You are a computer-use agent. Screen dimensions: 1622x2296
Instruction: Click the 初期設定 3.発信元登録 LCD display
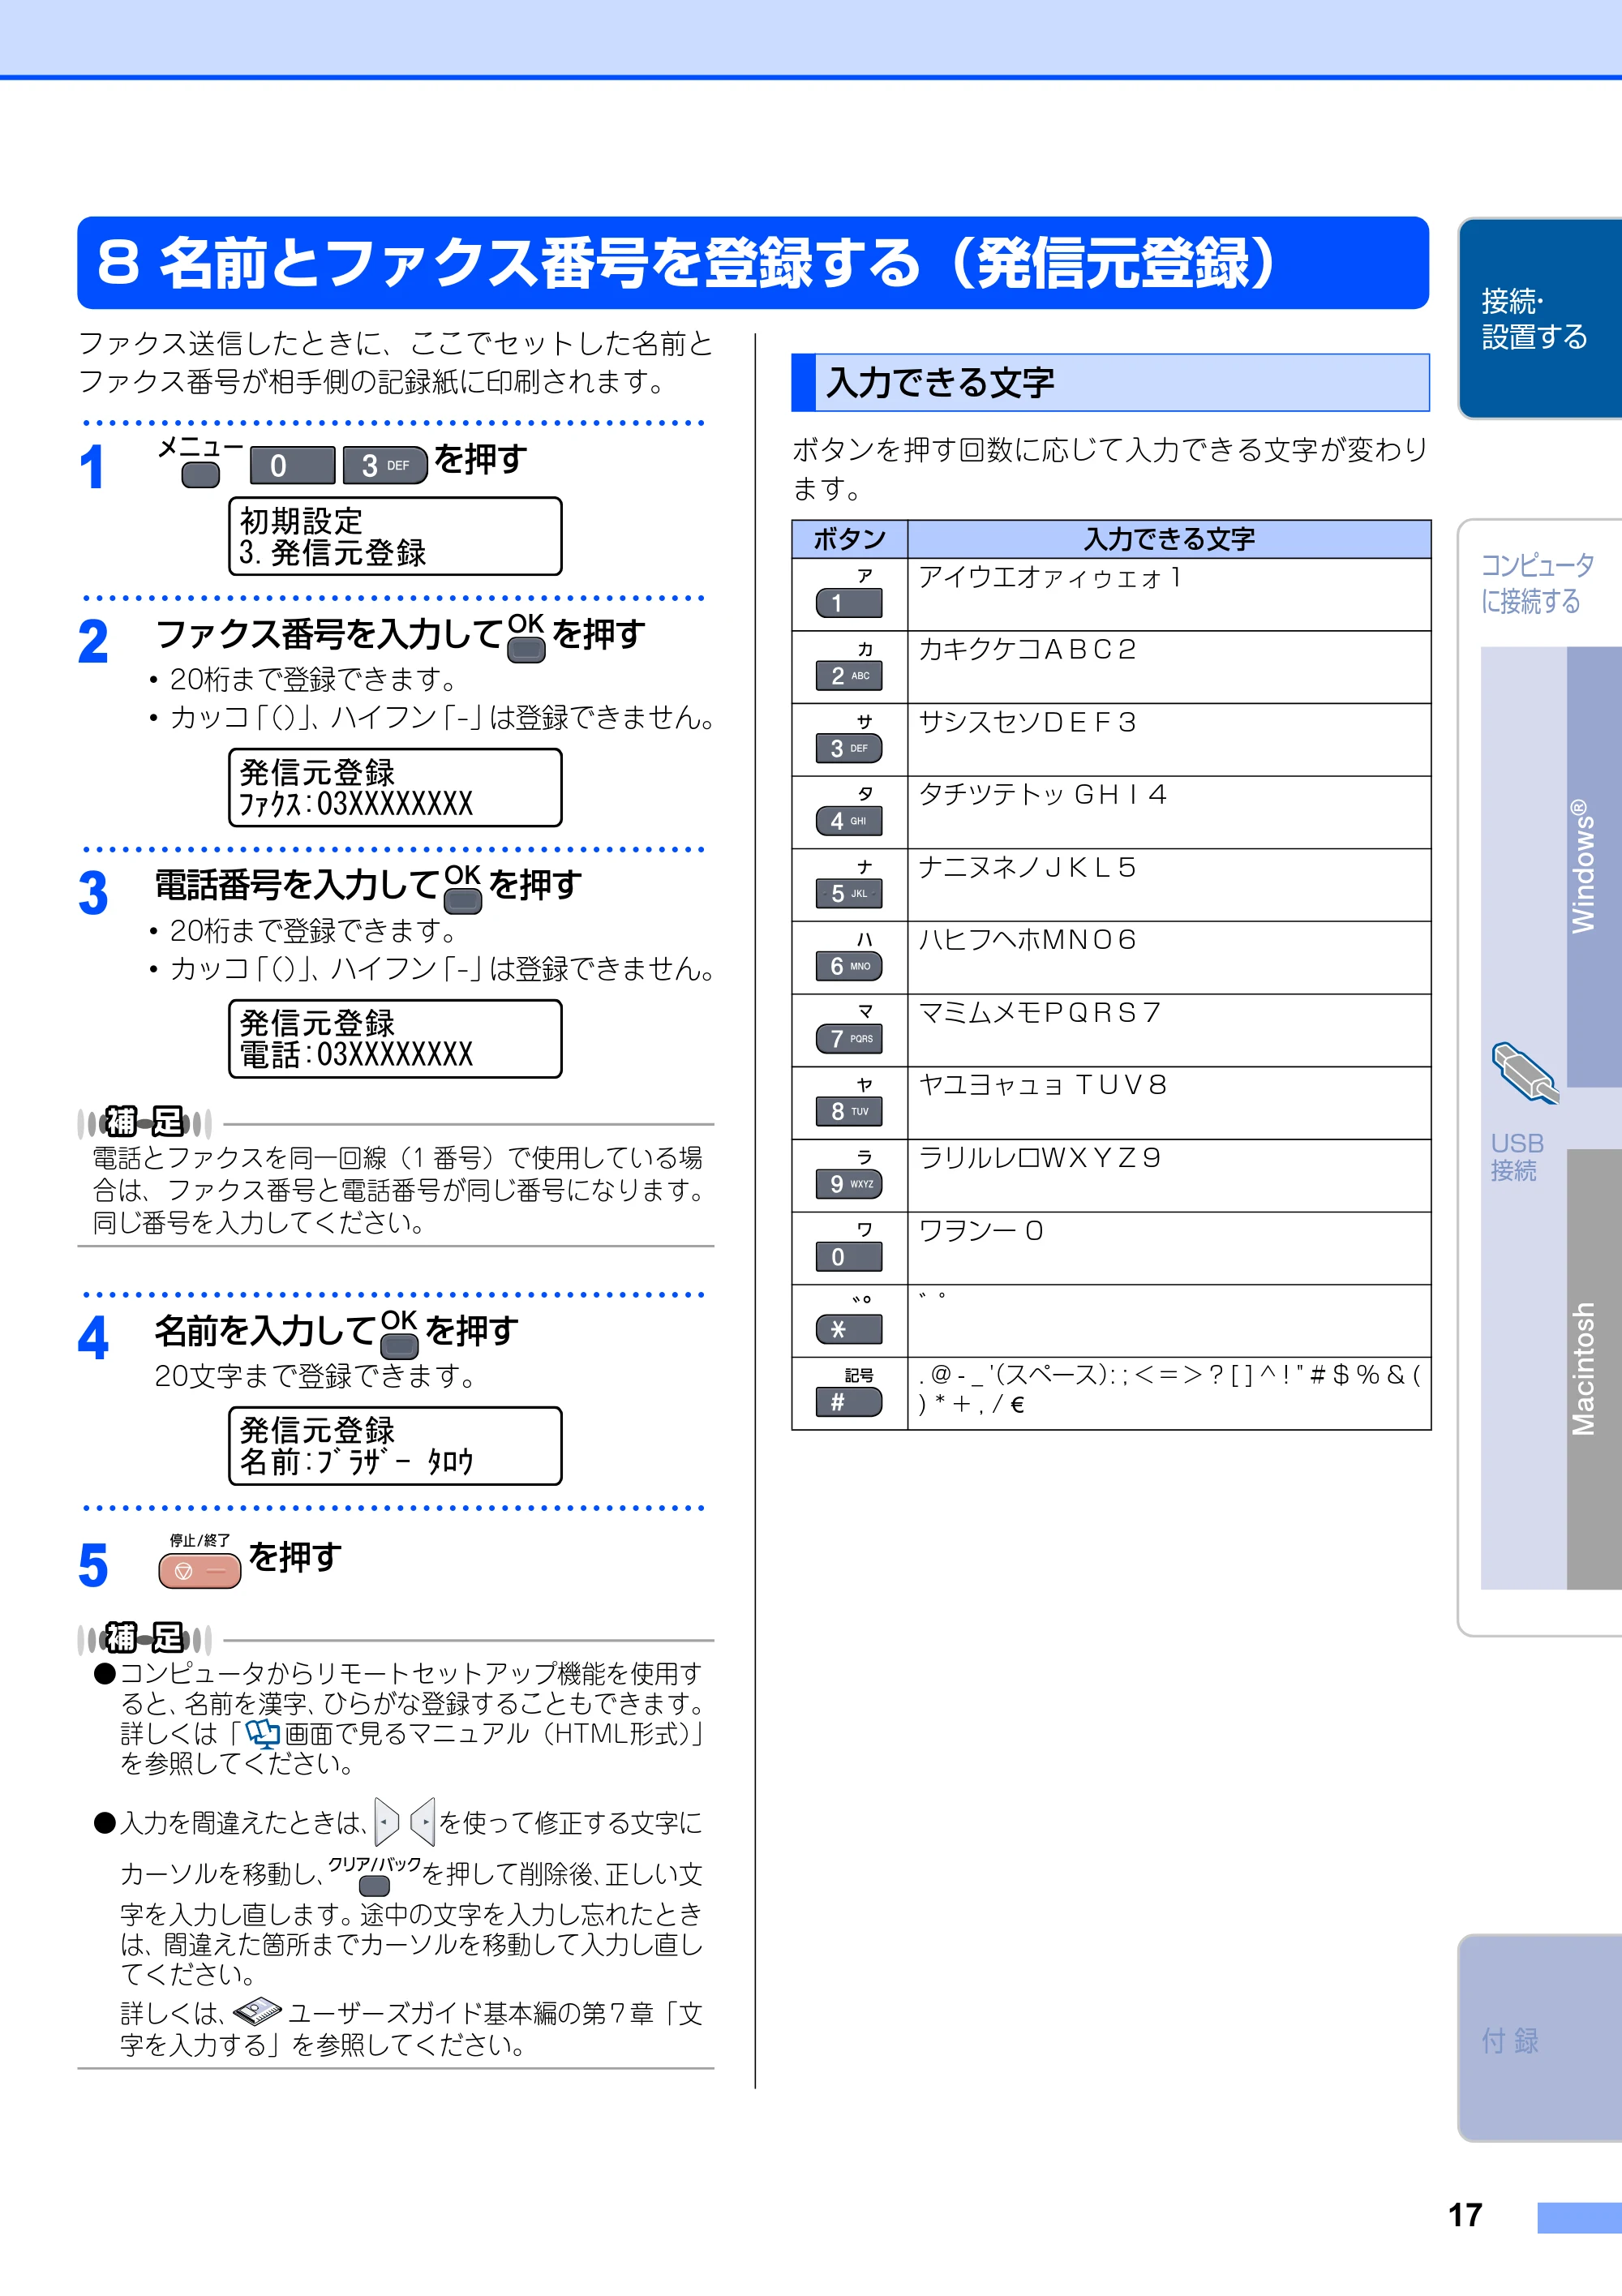pos(395,536)
